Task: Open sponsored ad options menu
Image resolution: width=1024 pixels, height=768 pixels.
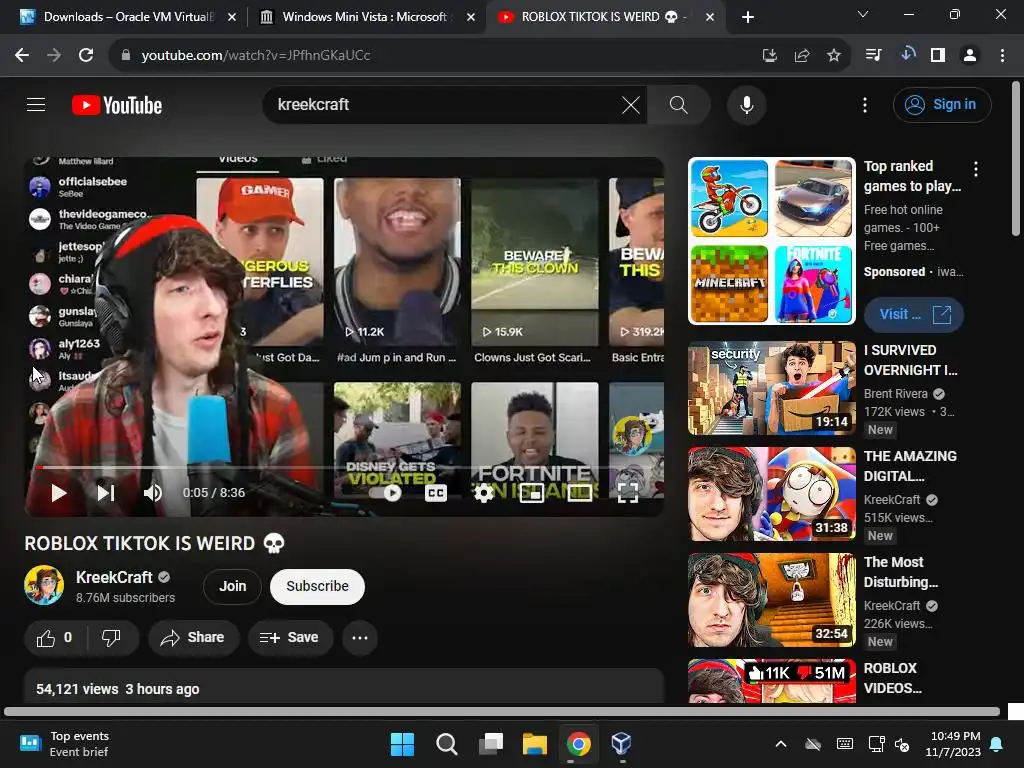Action: point(976,169)
